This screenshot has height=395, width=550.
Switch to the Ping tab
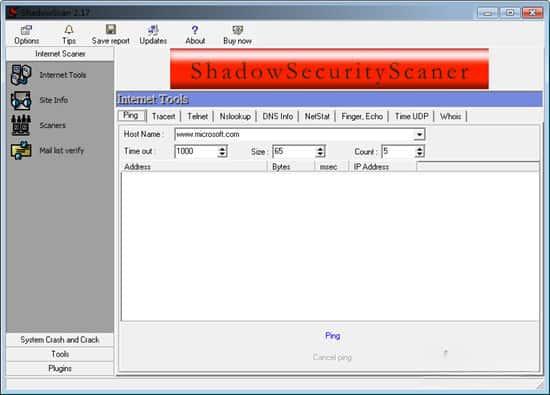[x=132, y=115]
